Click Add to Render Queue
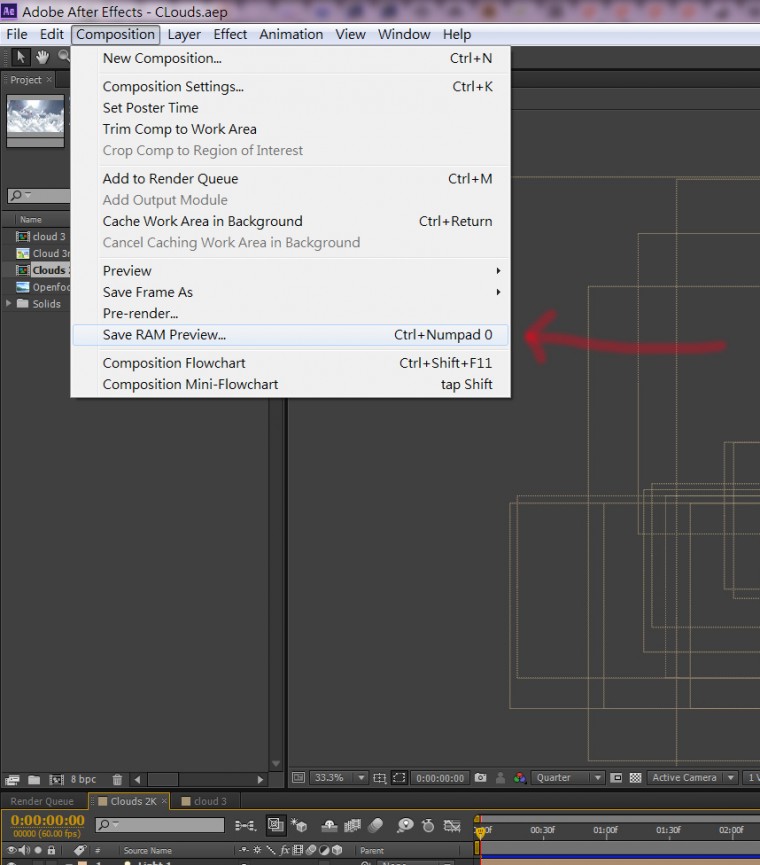The image size is (760, 865). (170, 179)
